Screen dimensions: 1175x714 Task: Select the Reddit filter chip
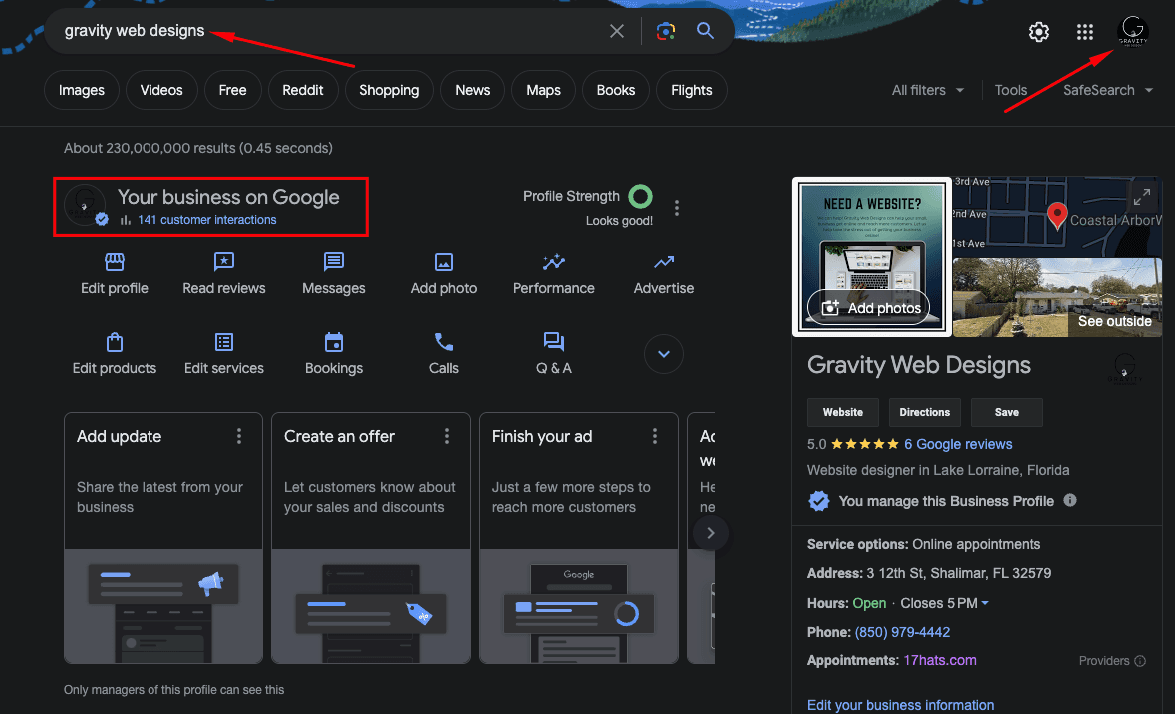(x=303, y=90)
